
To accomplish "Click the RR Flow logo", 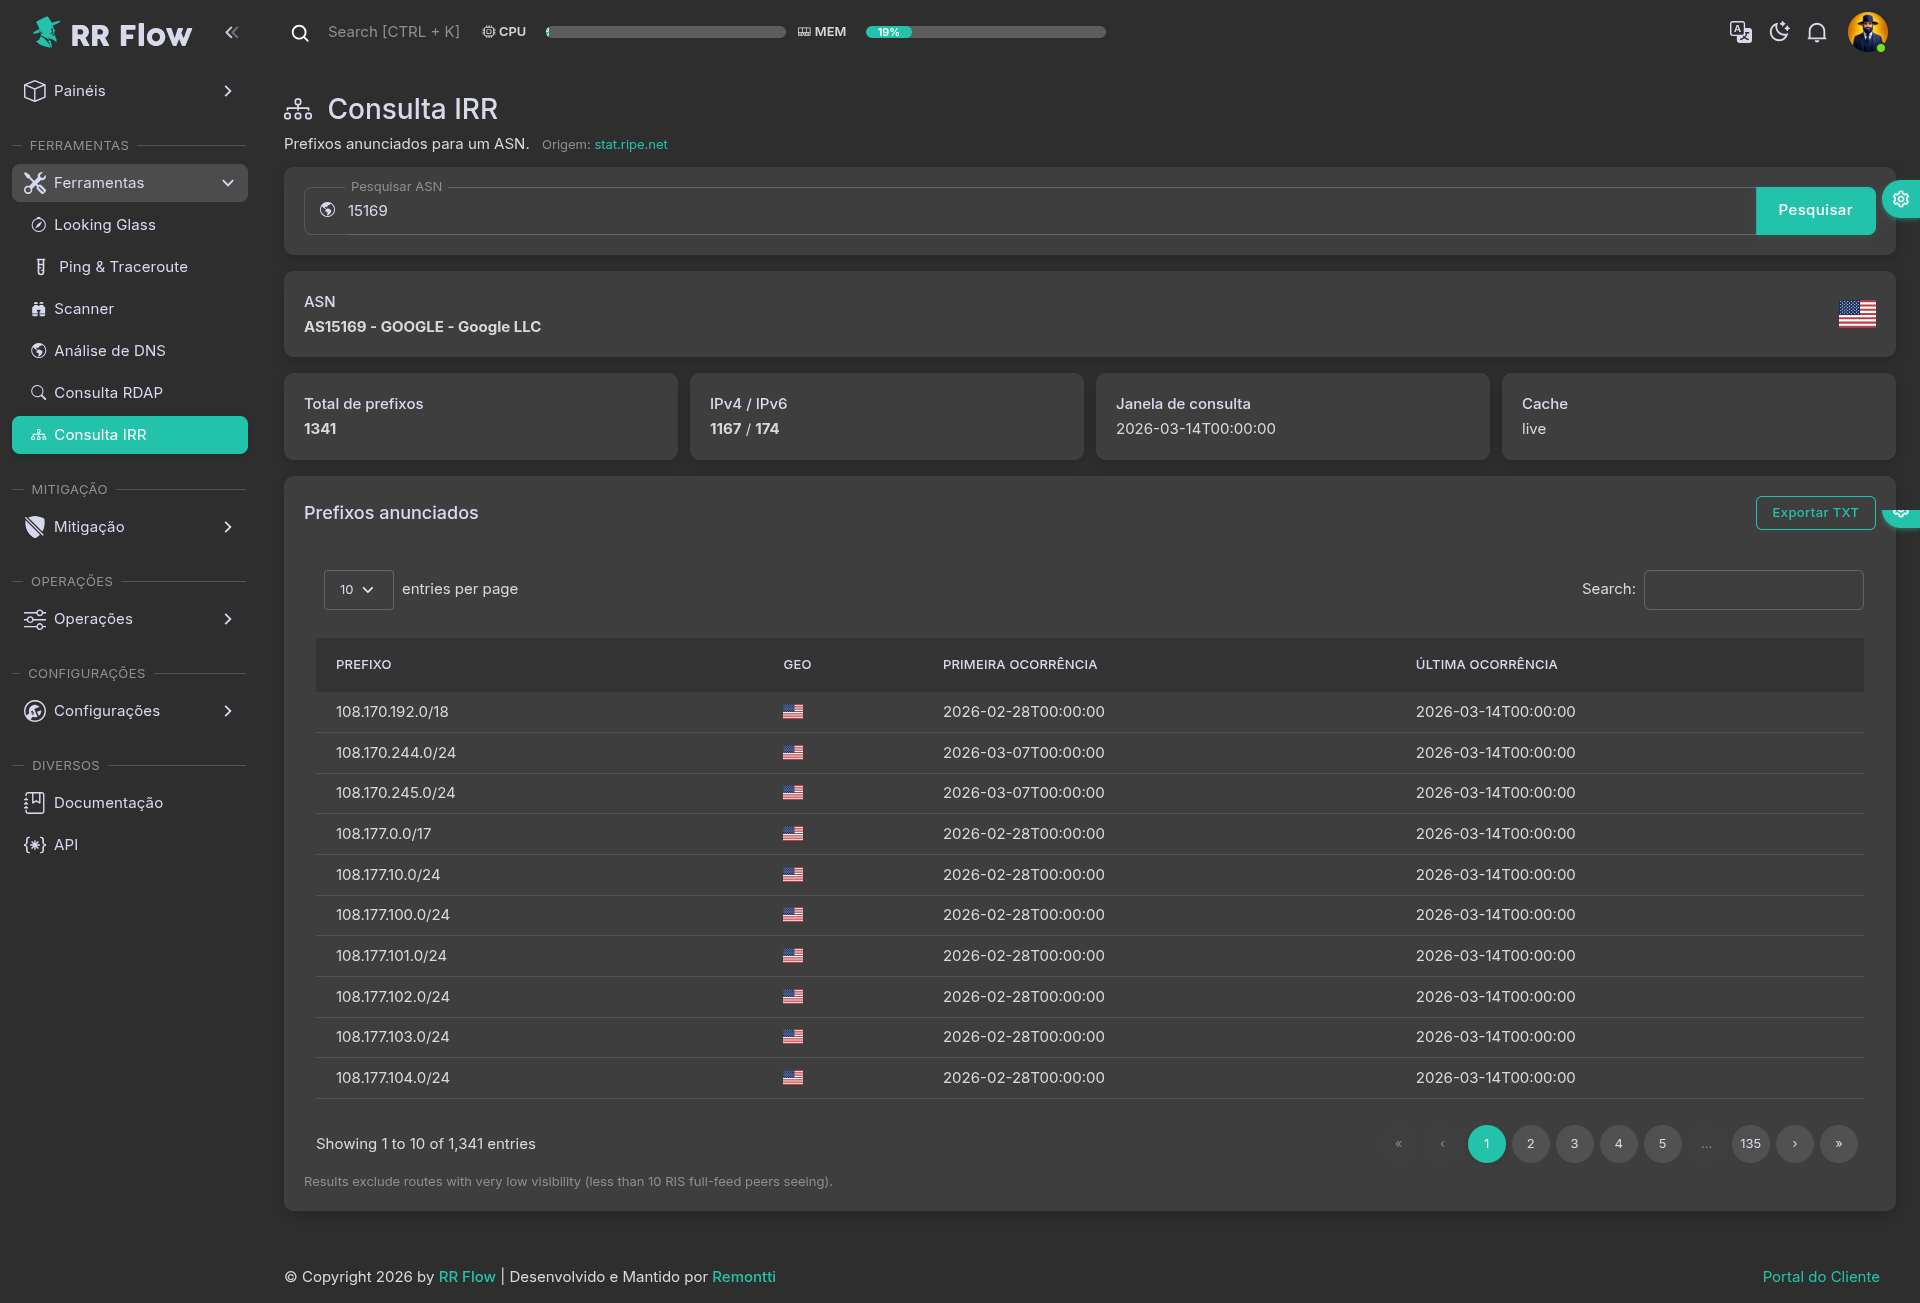I will [x=111, y=34].
